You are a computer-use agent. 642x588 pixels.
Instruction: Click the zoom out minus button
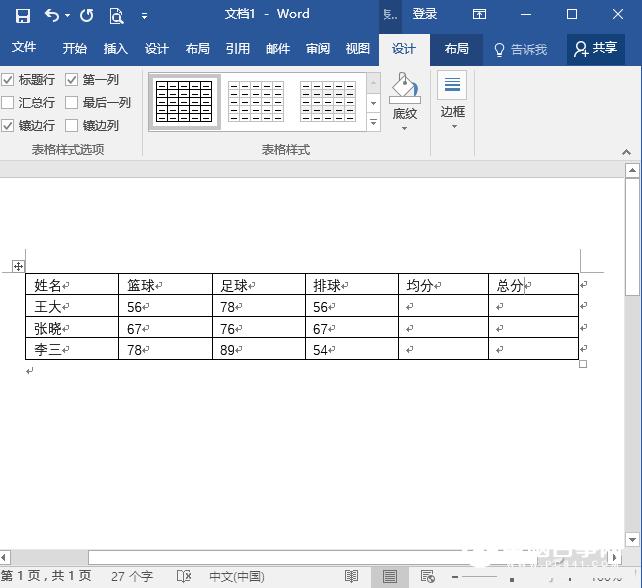point(454,577)
